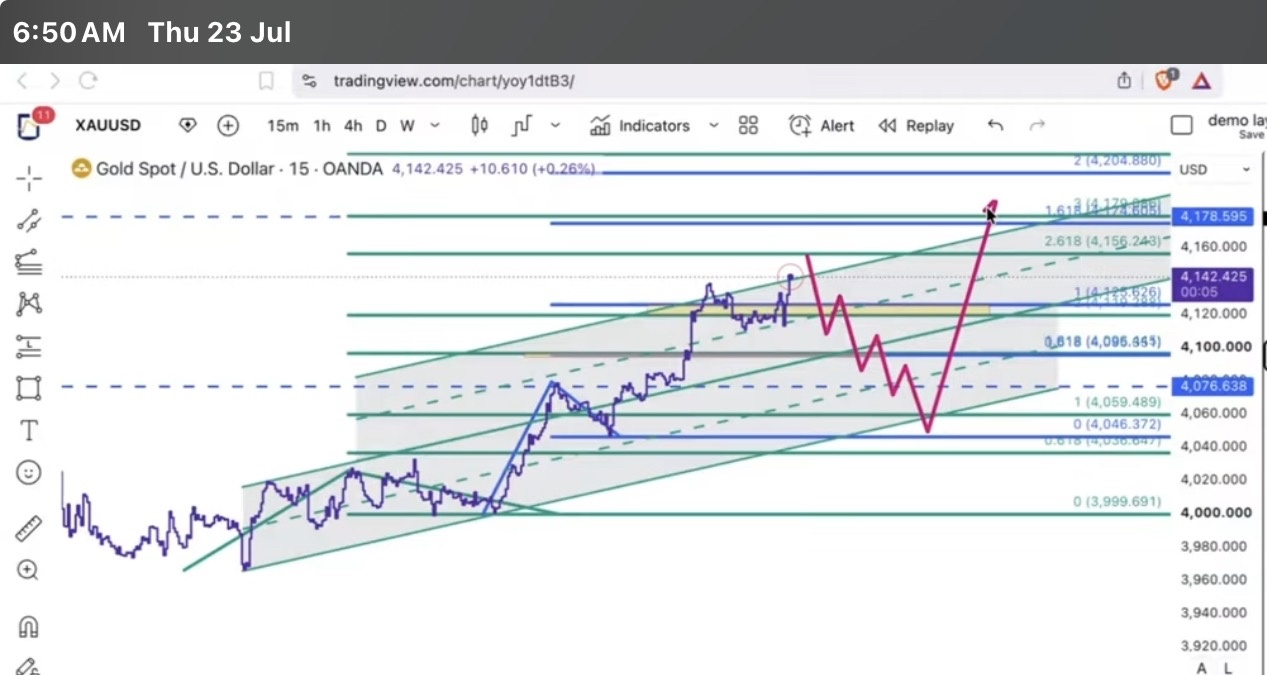Select the trend line drawing tool
This screenshot has width=1267, height=675.
29,221
